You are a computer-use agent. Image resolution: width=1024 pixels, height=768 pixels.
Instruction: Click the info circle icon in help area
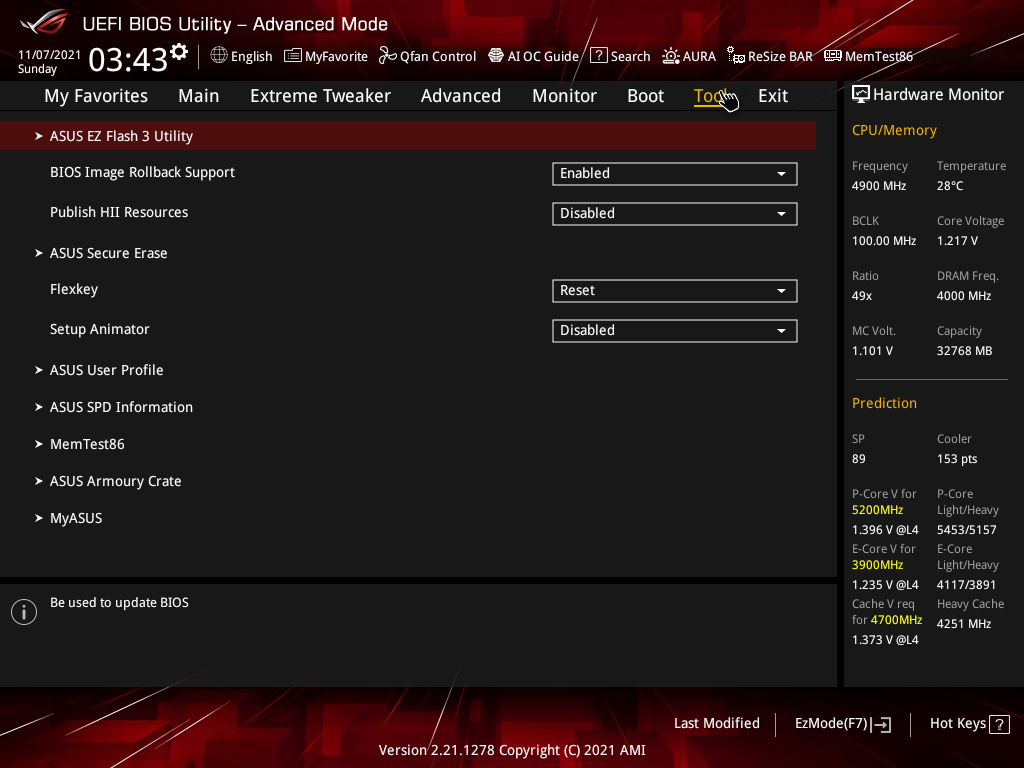24,612
